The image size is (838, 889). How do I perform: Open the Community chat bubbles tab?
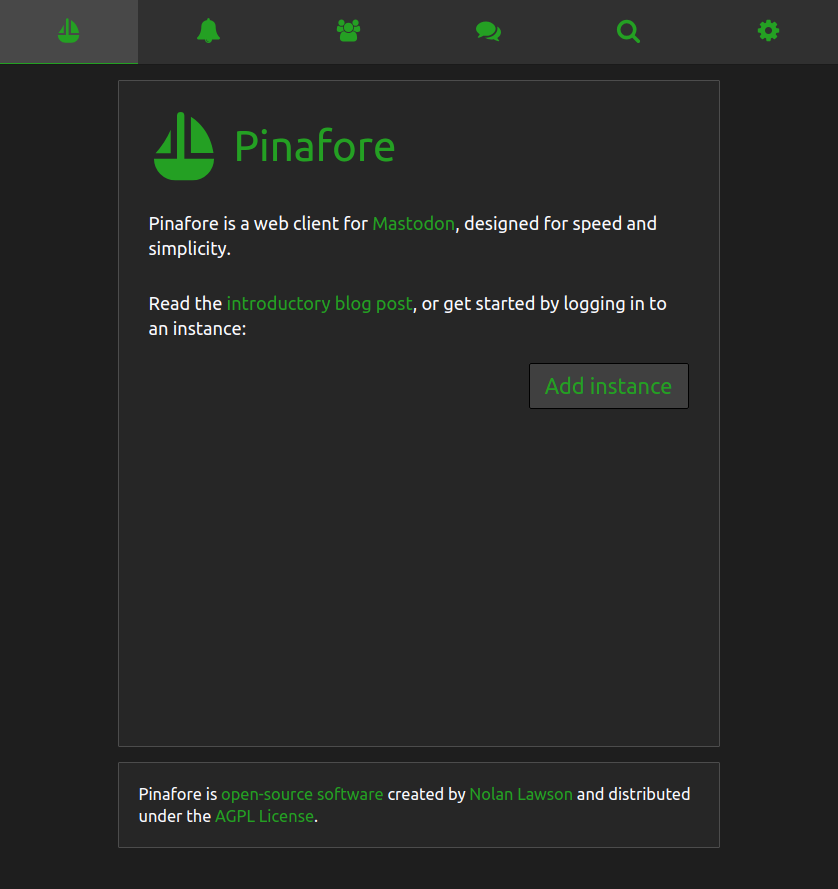tap(489, 31)
